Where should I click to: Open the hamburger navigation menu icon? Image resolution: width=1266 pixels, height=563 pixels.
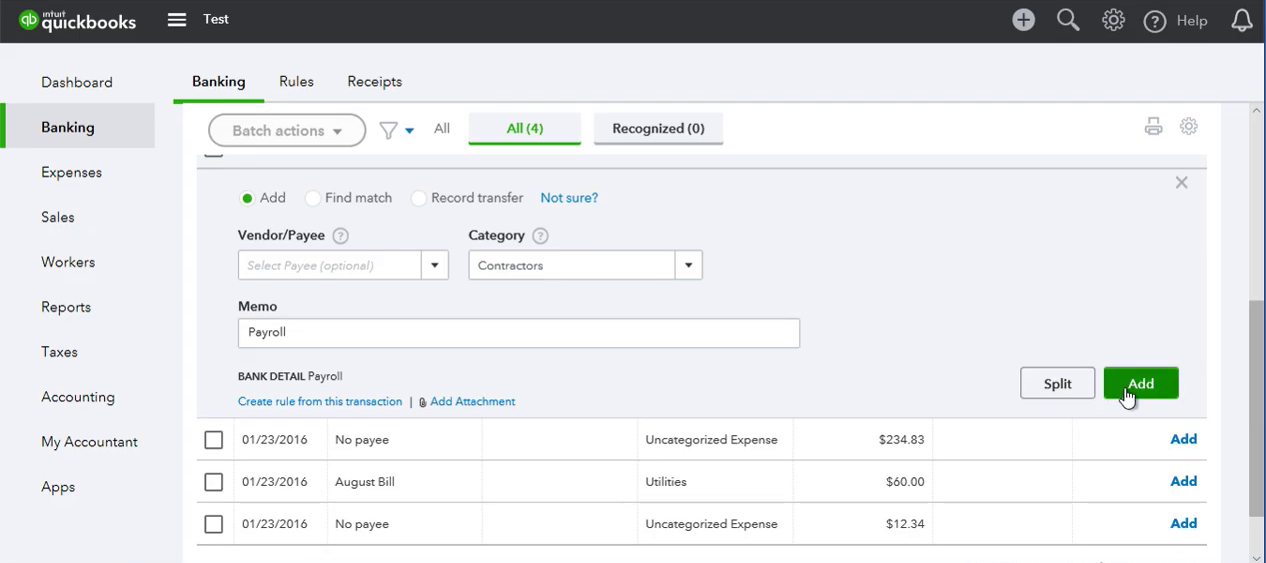coord(177,19)
